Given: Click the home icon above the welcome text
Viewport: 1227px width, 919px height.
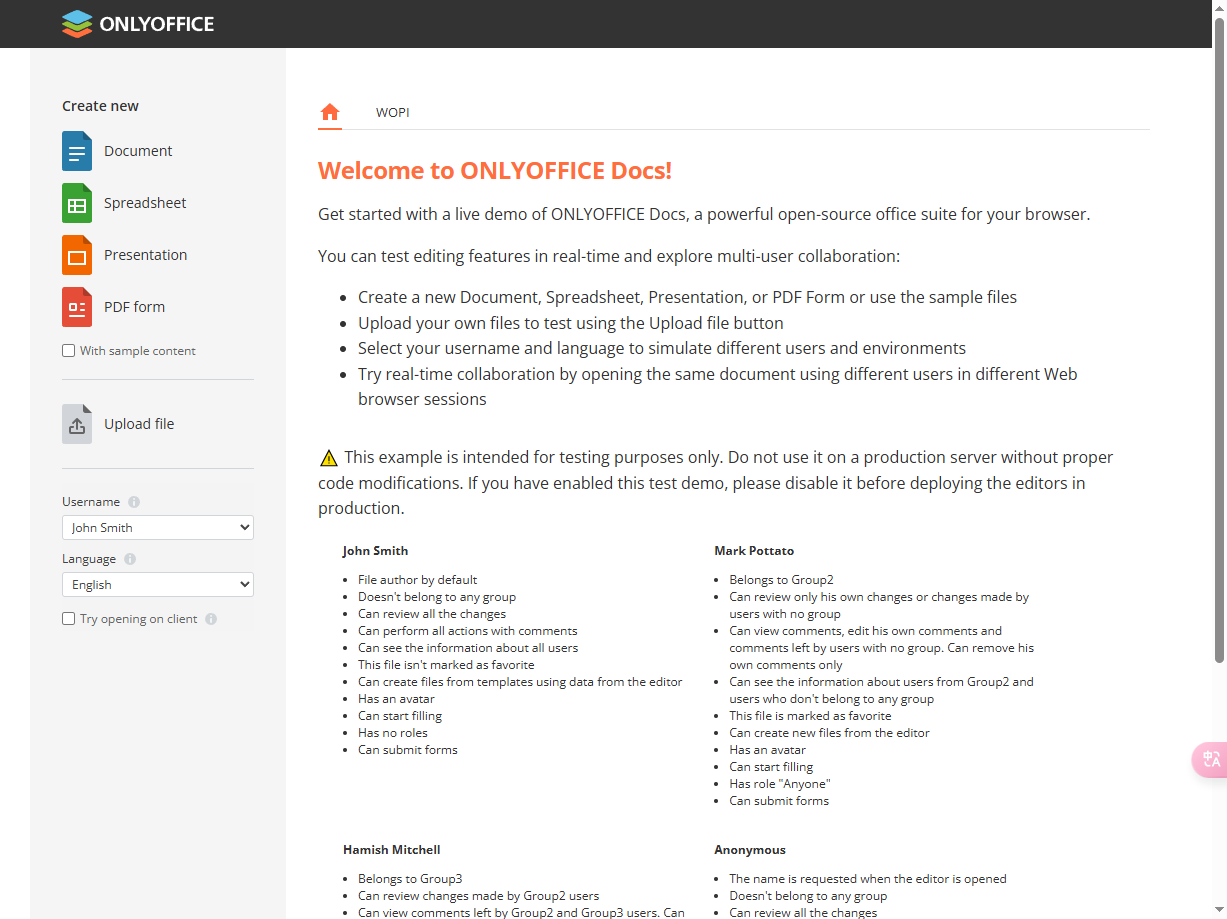Looking at the screenshot, I should click(x=330, y=112).
